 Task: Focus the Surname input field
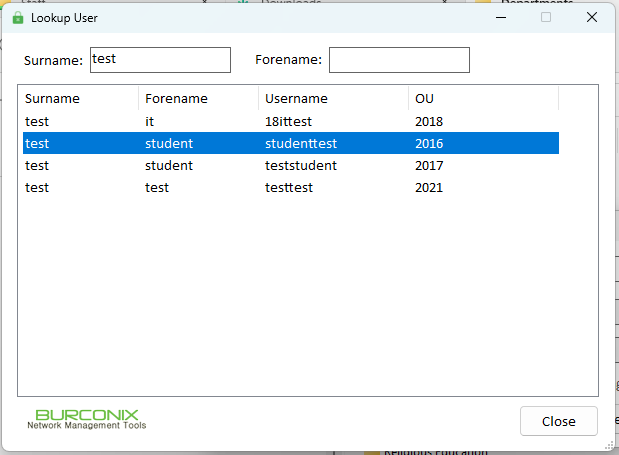tap(160, 60)
